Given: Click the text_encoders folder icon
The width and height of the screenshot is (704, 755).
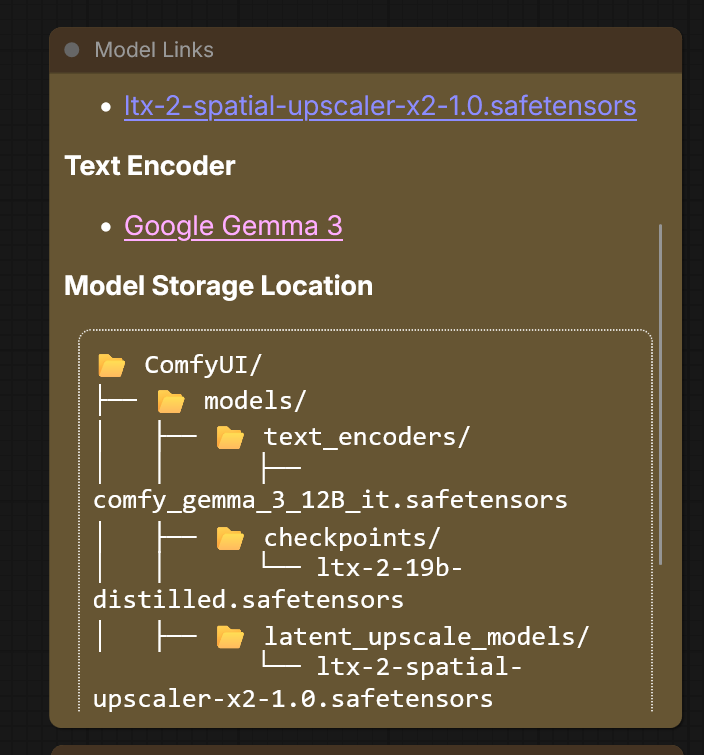Looking at the screenshot, I should [x=231, y=437].
